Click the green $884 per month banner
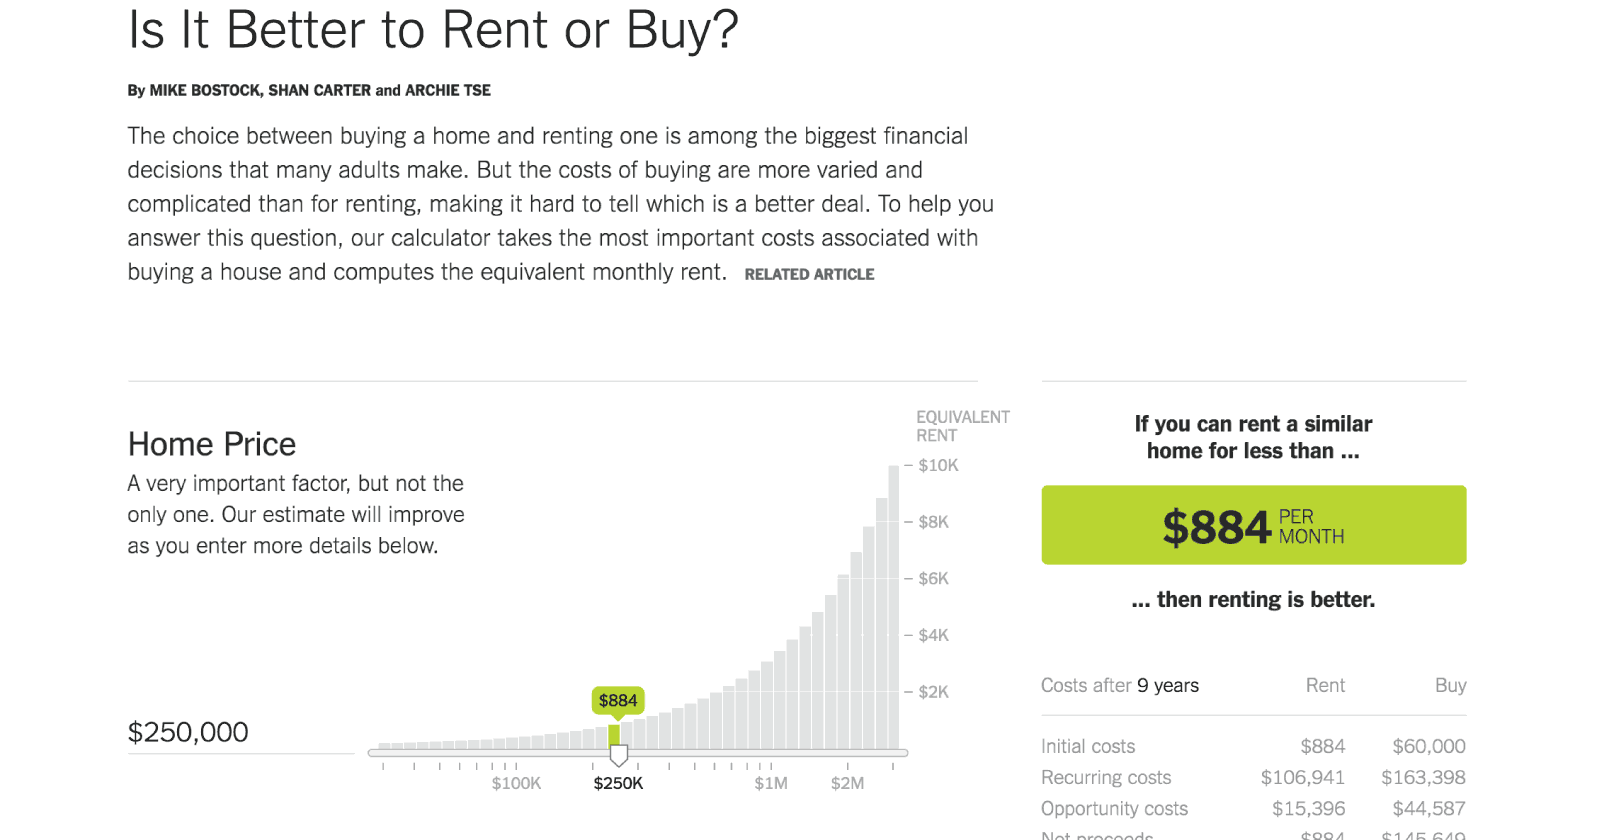The width and height of the screenshot is (1600, 840). pyautogui.click(x=1254, y=525)
